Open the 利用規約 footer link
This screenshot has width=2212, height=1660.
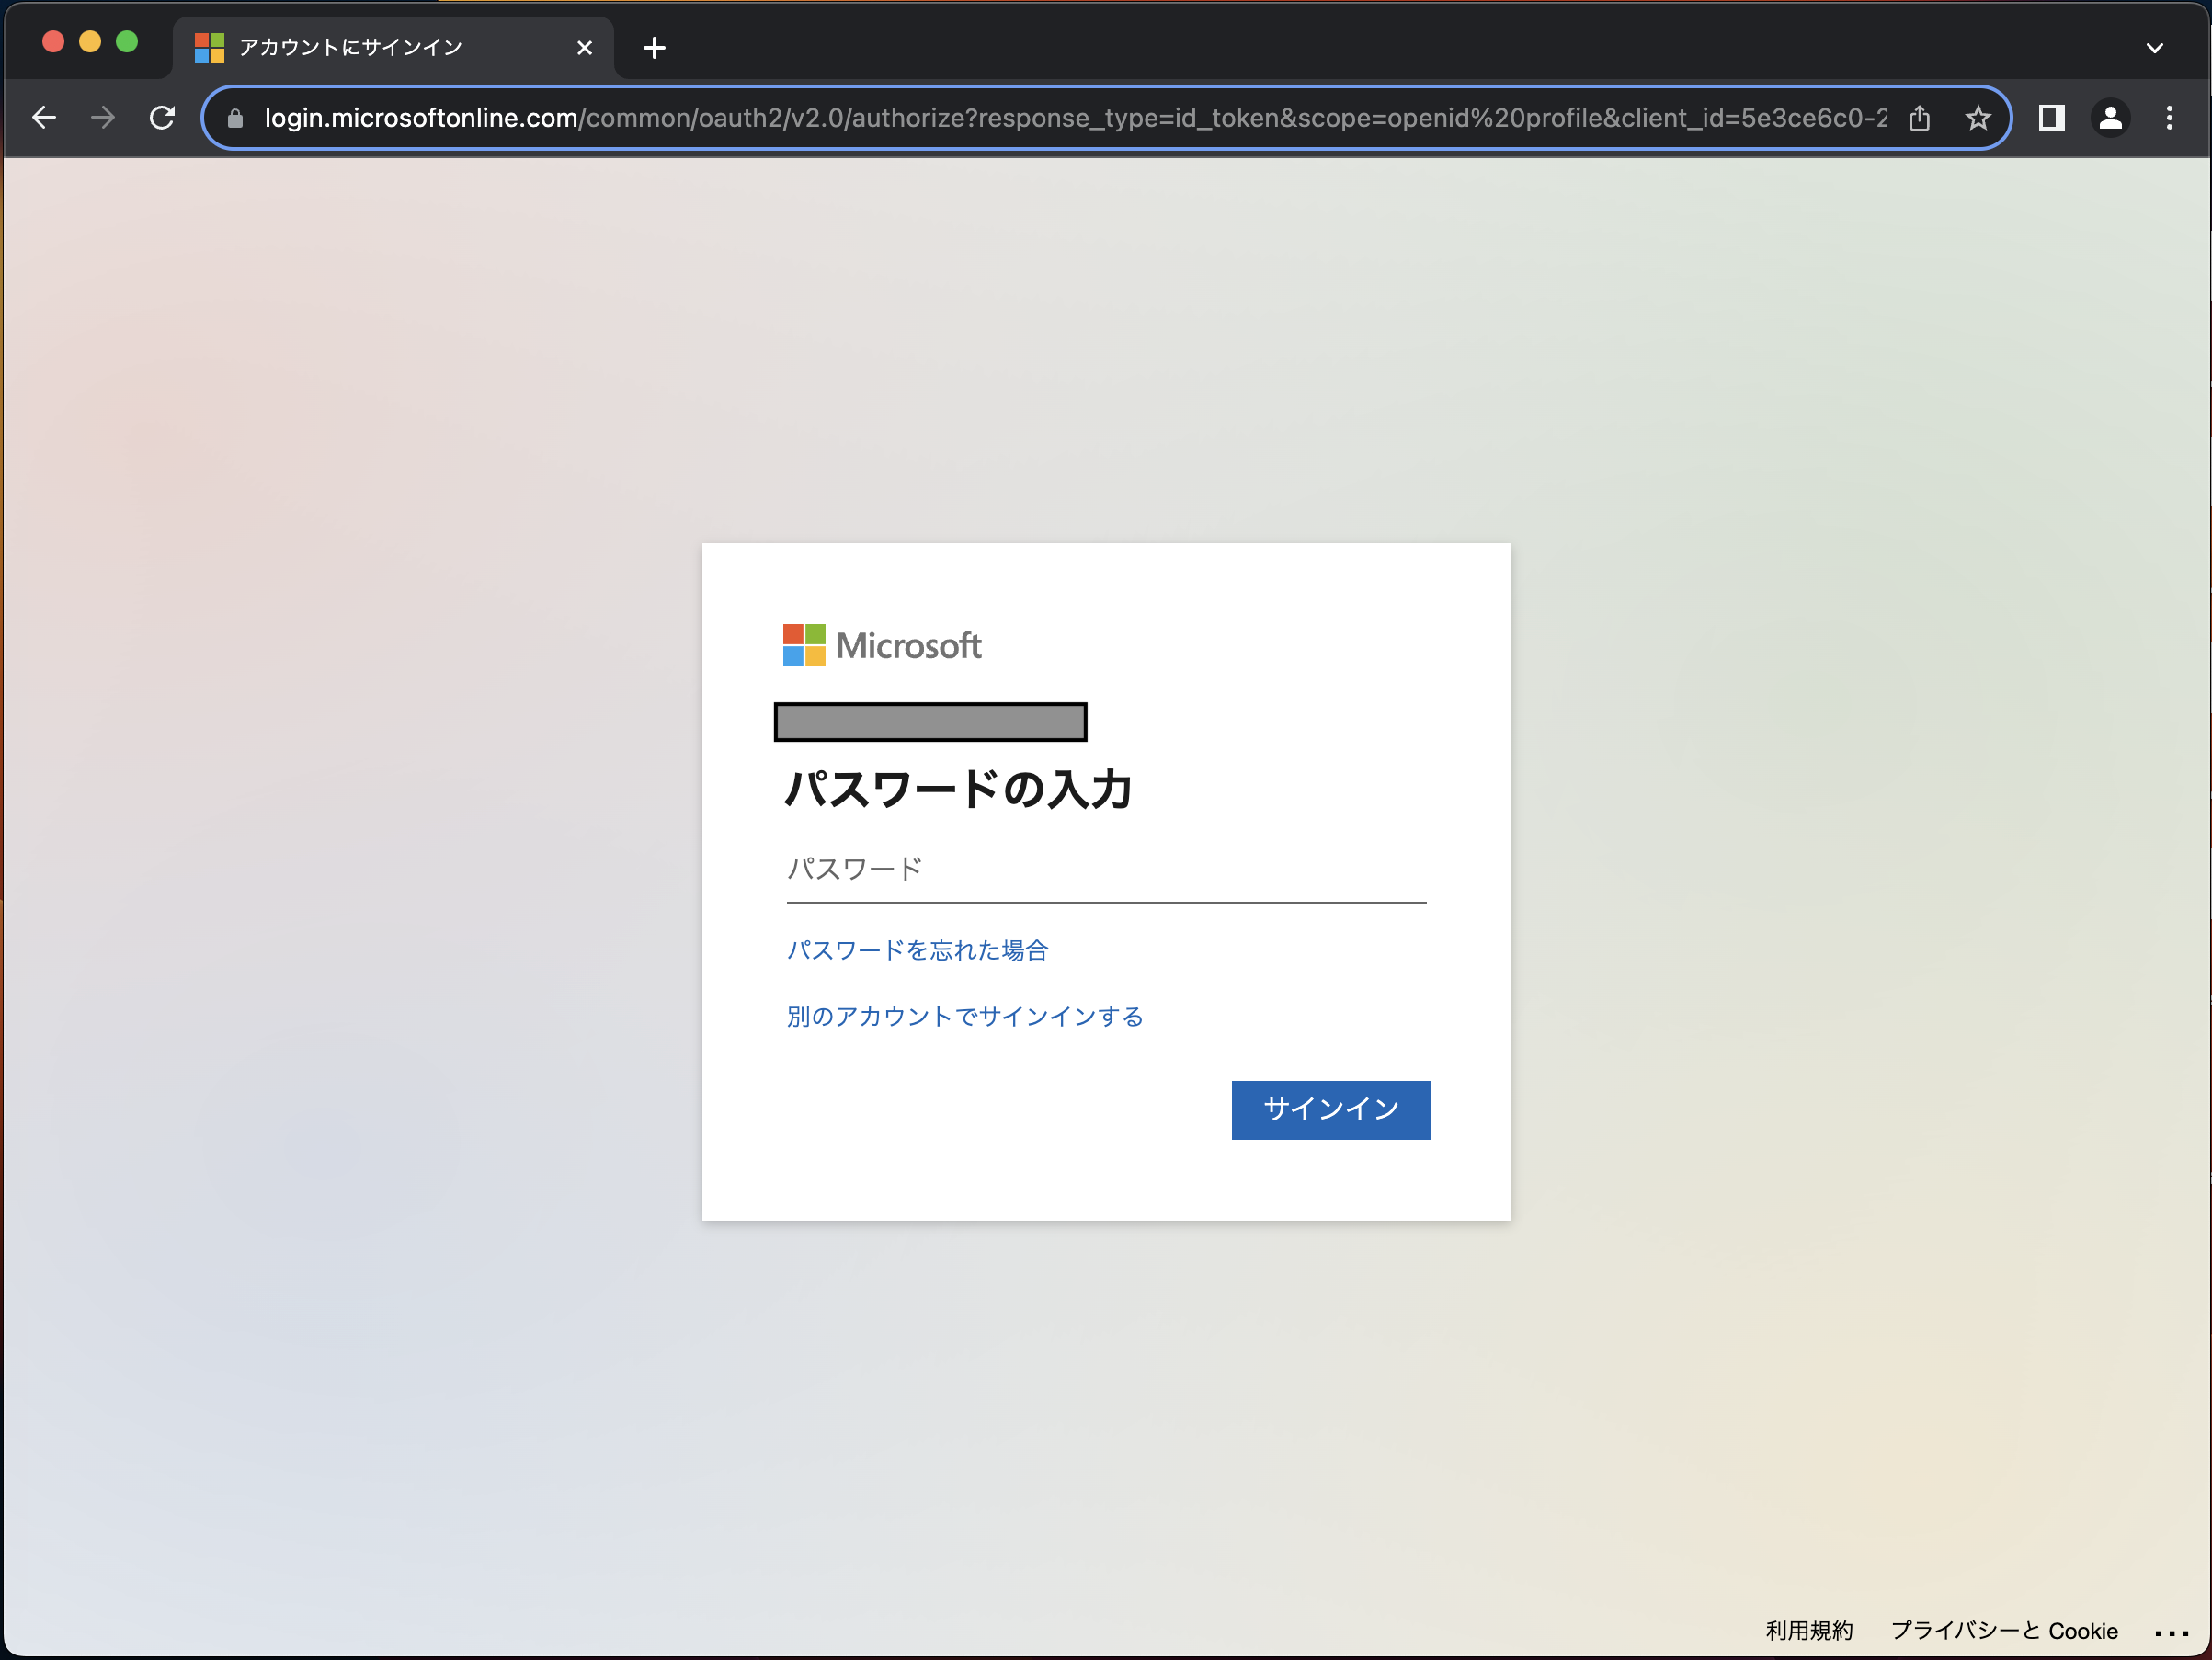(1809, 1631)
